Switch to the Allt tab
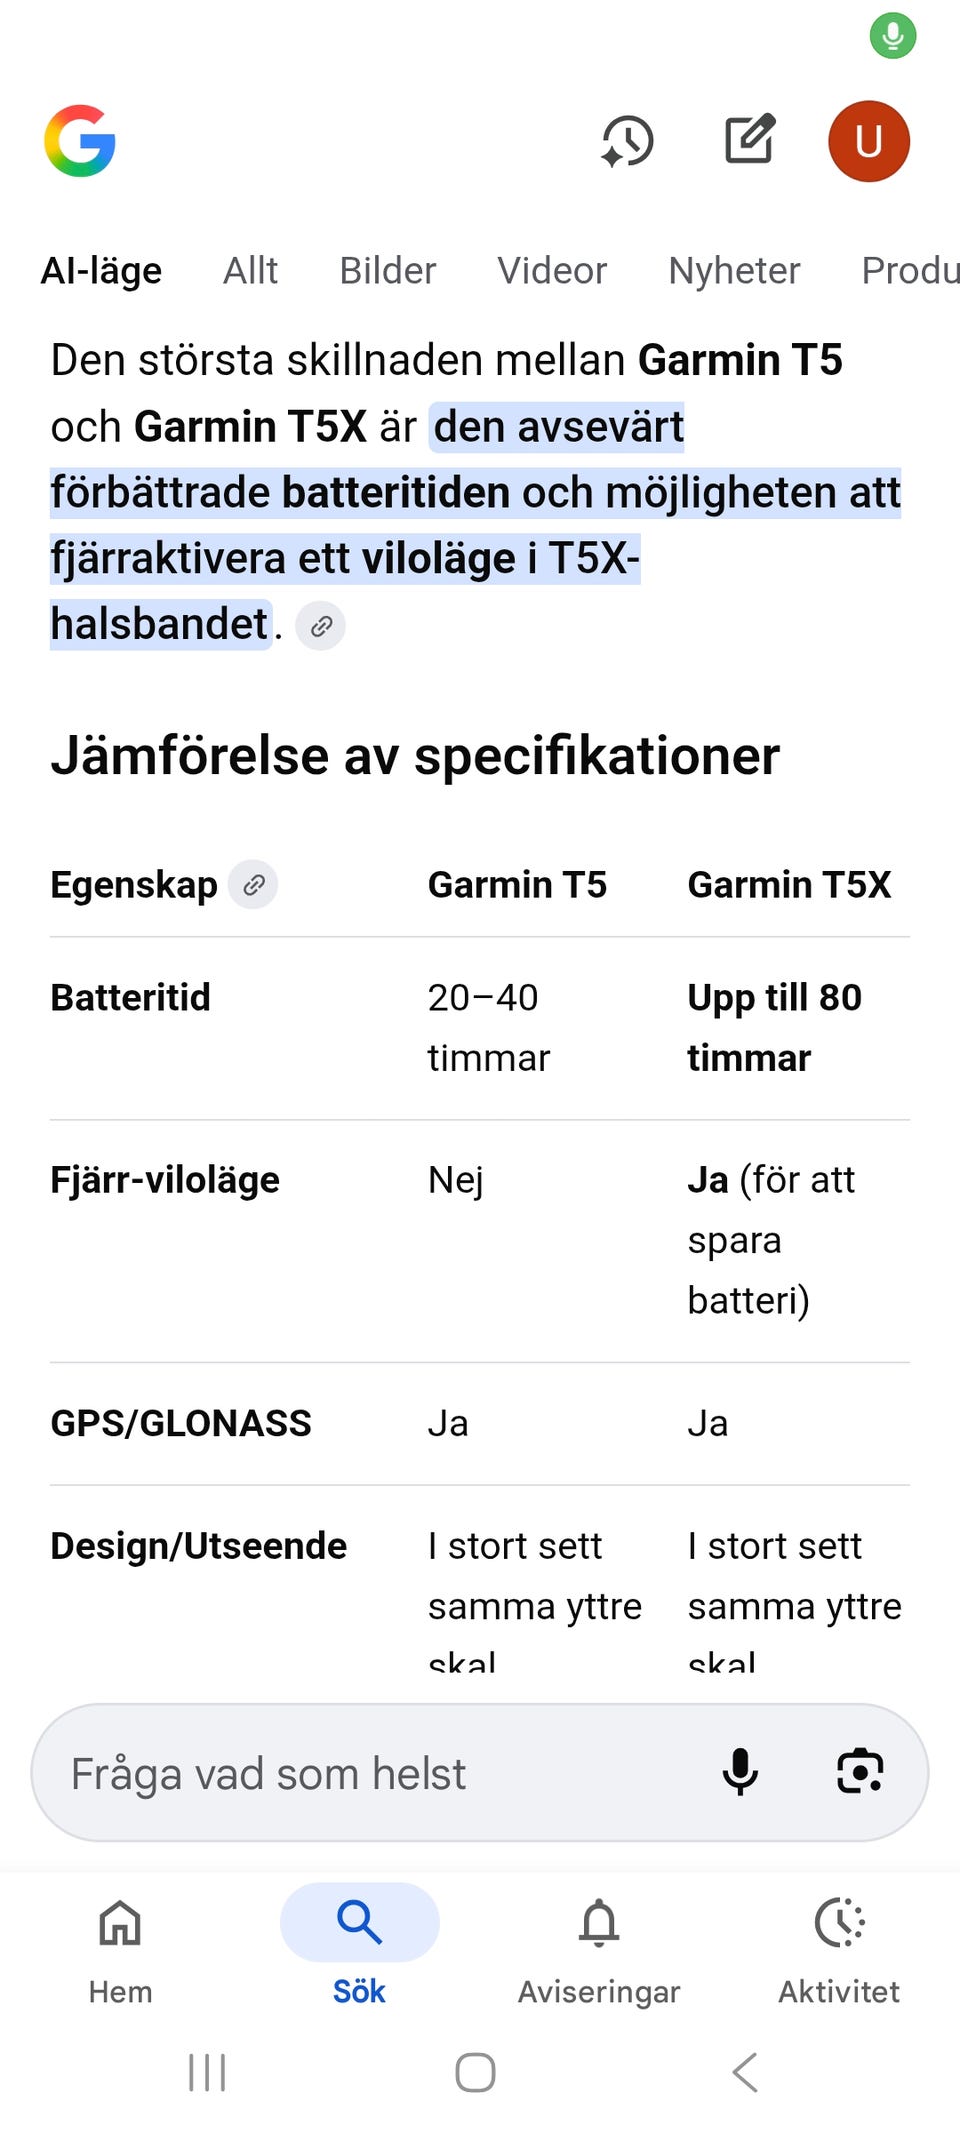Image resolution: width=960 pixels, height=2133 pixels. 250,271
